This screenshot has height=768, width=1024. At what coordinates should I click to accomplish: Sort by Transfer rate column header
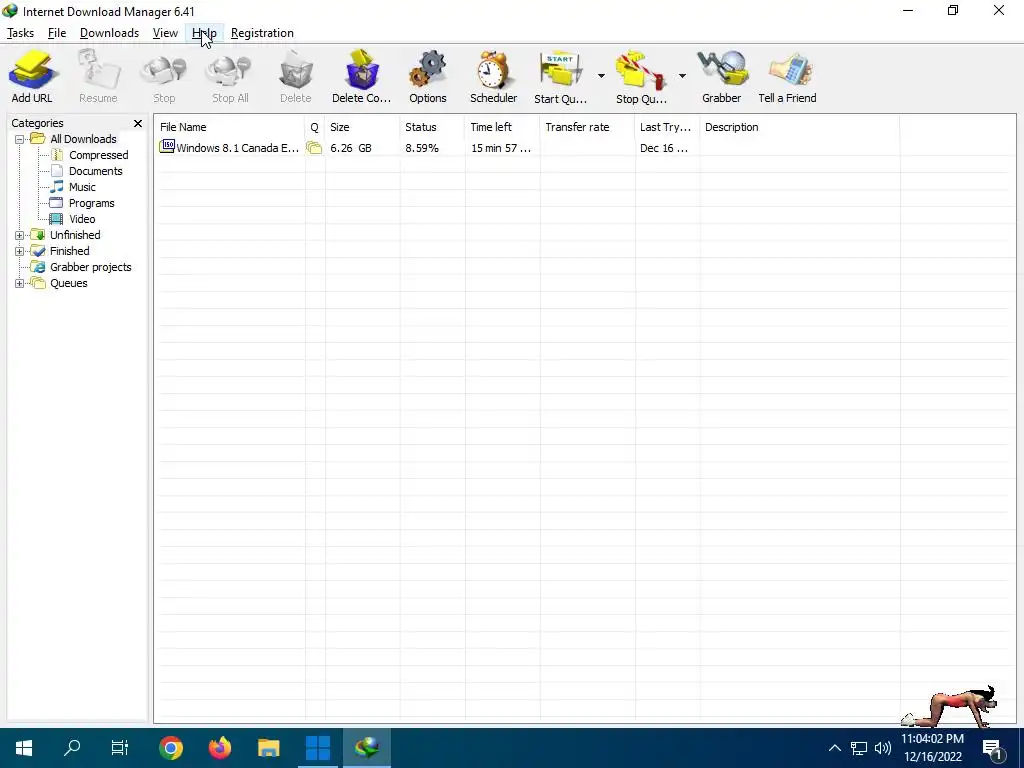click(588, 127)
